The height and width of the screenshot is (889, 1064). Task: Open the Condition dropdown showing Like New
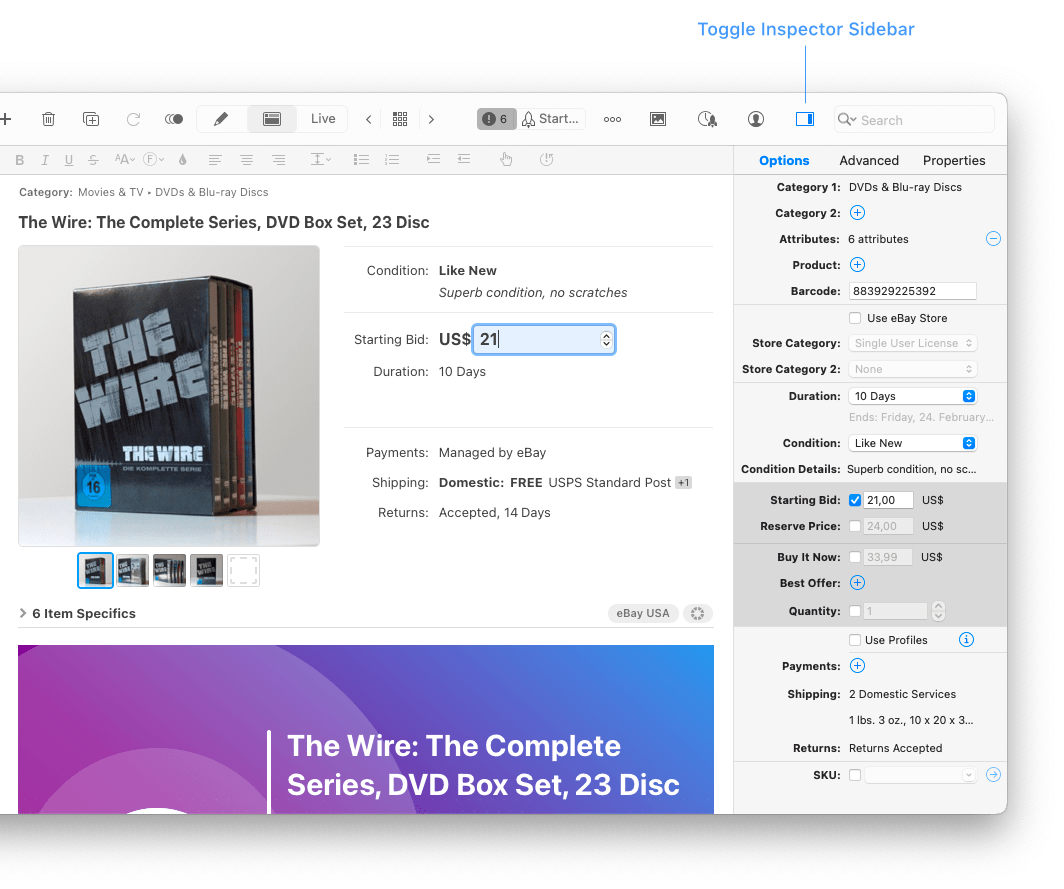point(913,443)
